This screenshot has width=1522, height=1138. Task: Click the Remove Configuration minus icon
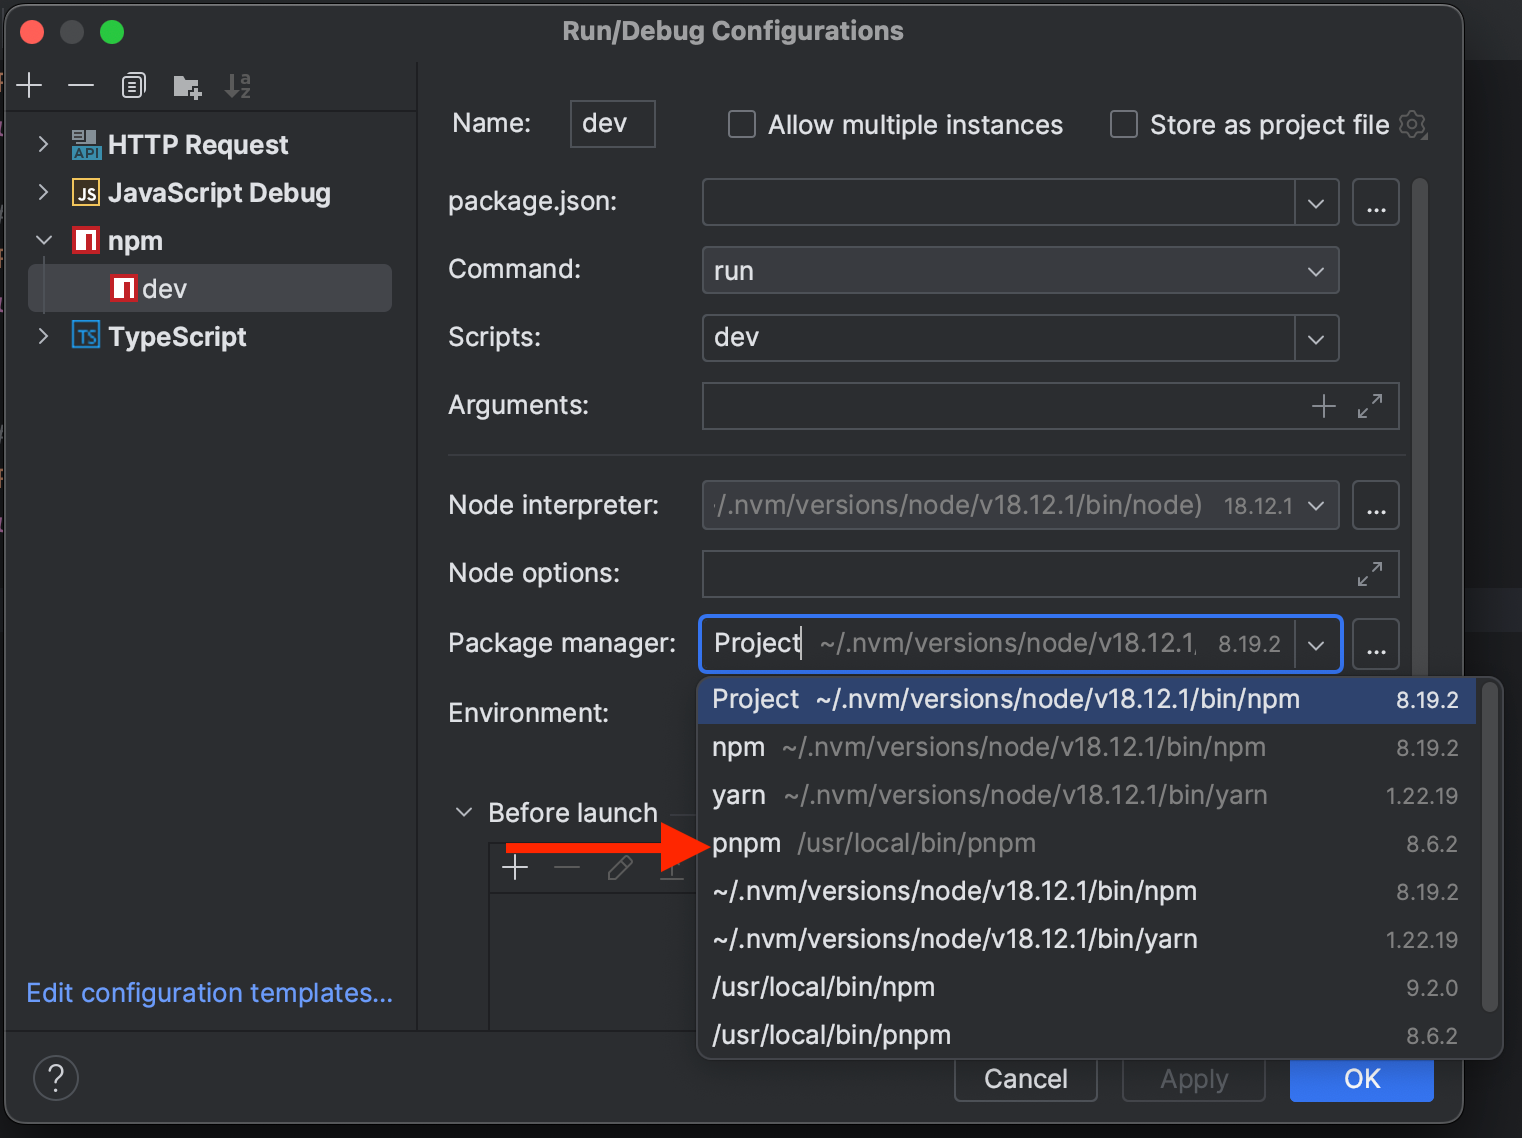point(81,86)
